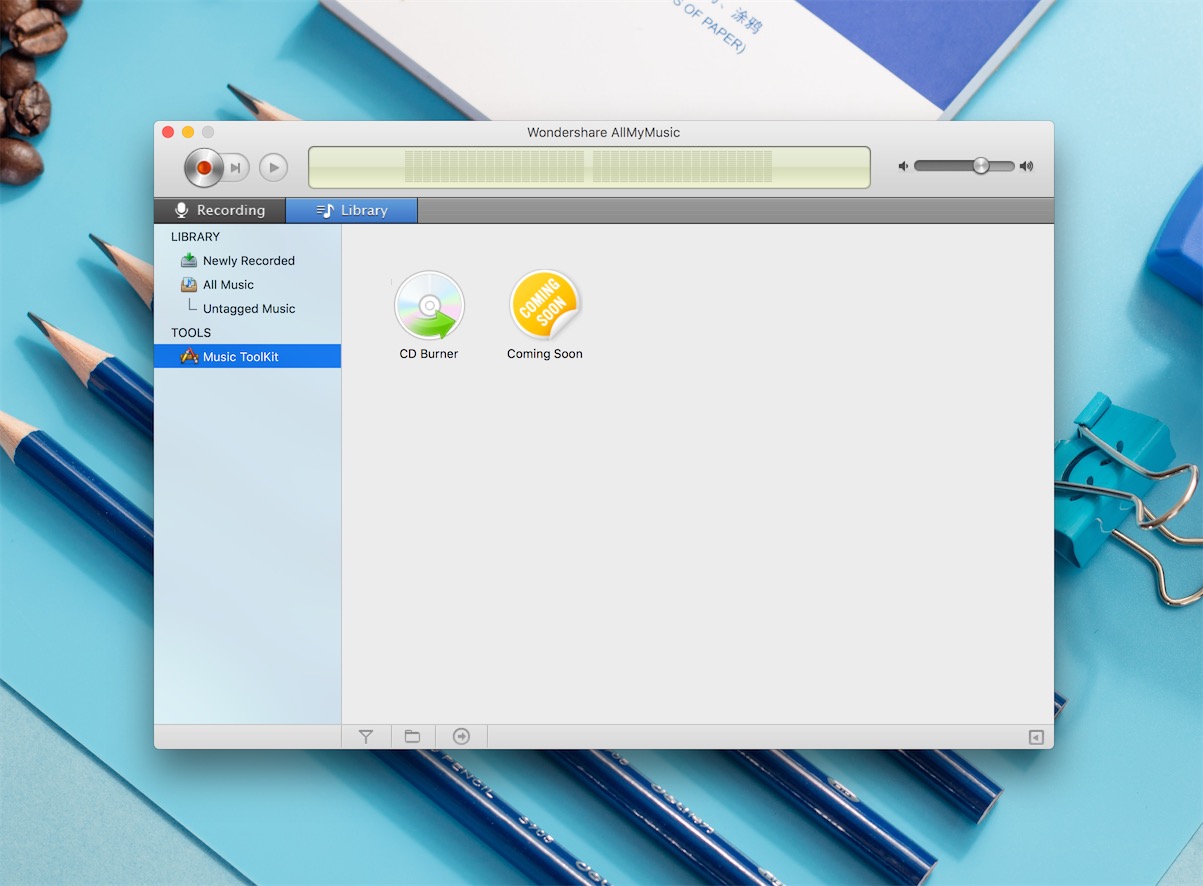Close the AllMyMusic window
1203x886 pixels.
click(x=168, y=132)
